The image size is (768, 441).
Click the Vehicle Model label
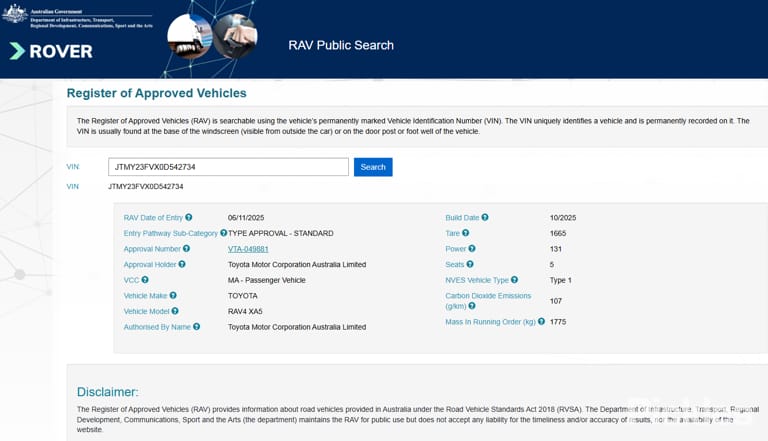point(146,312)
